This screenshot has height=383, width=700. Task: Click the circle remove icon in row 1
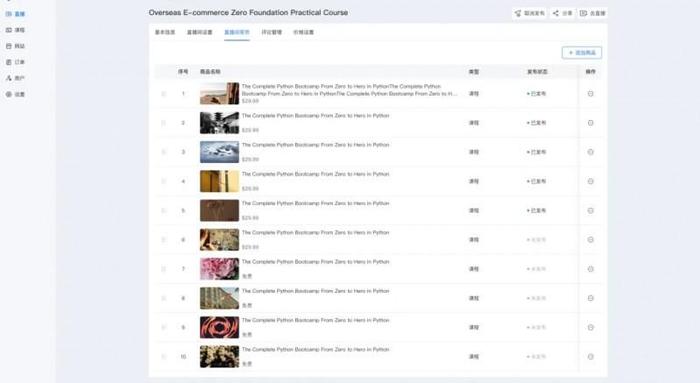pos(590,94)
